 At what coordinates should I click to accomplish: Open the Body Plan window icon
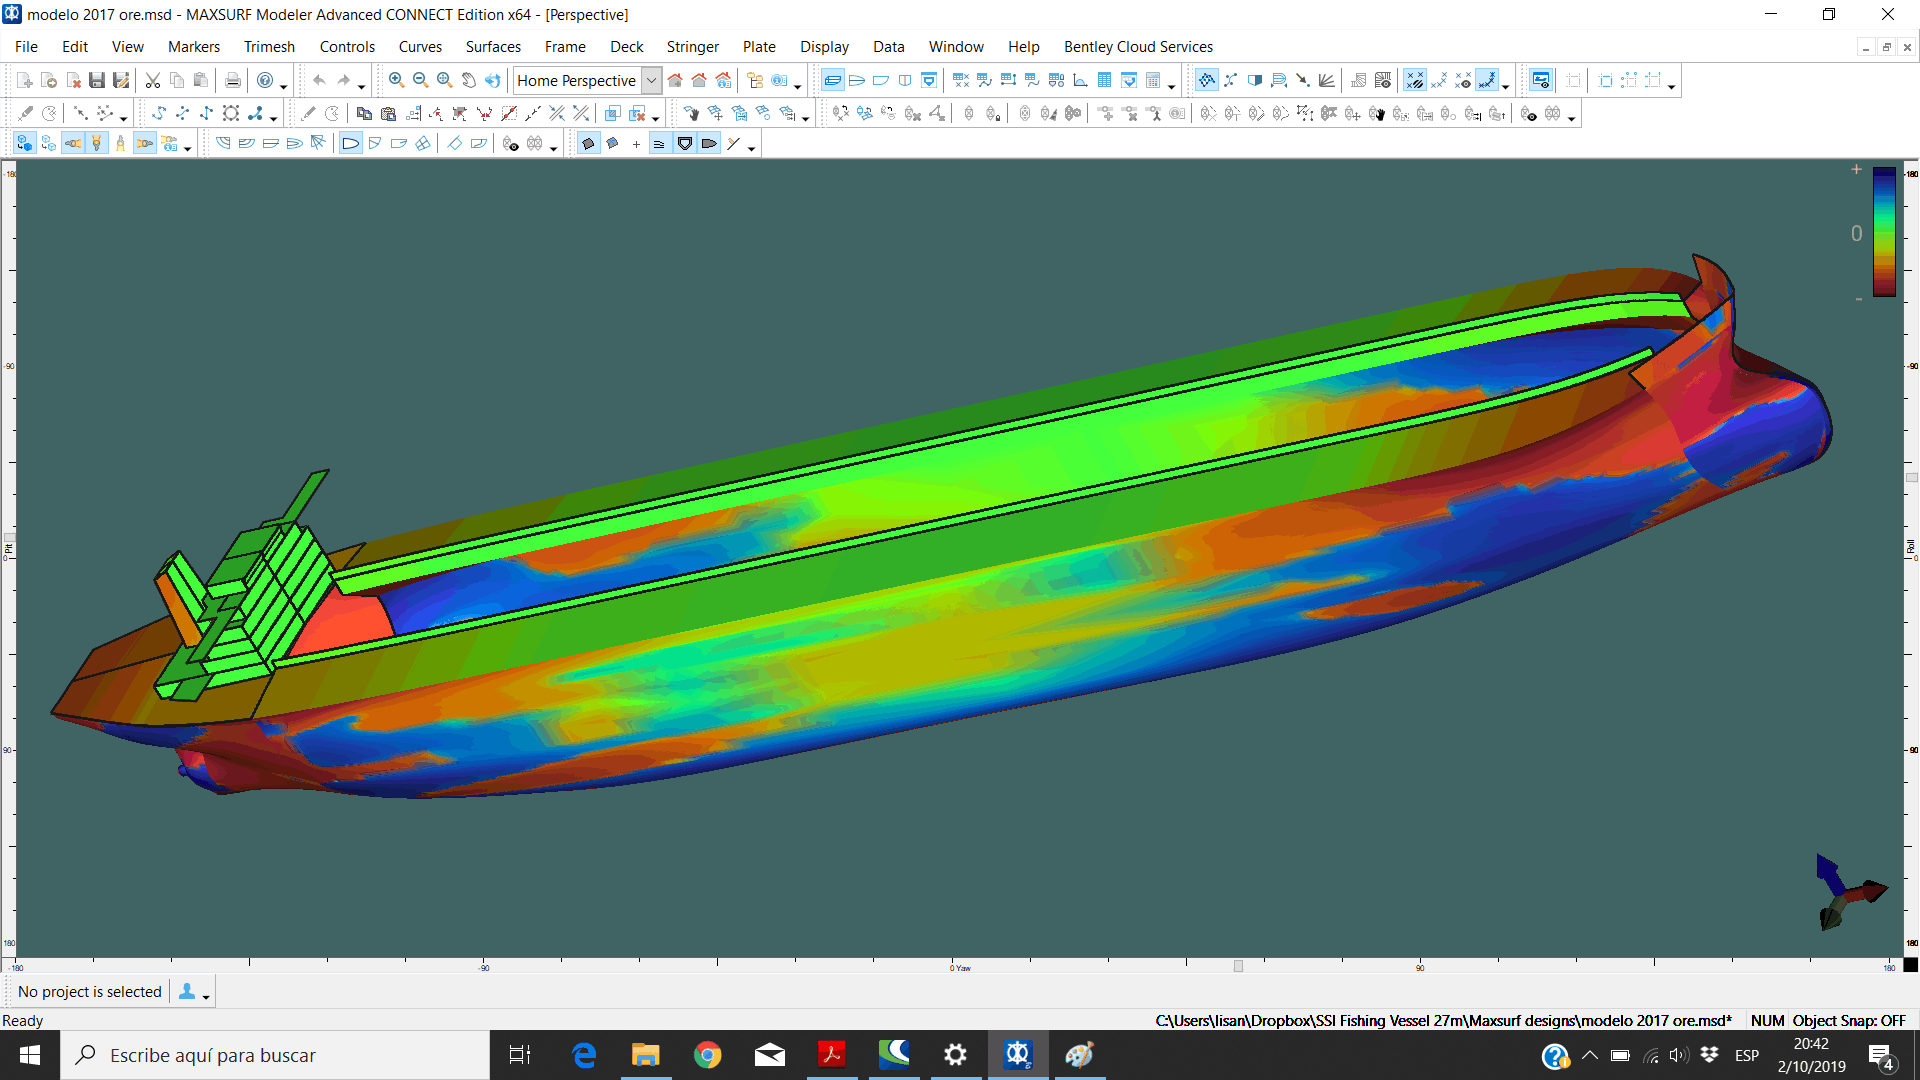pos(905,81)
